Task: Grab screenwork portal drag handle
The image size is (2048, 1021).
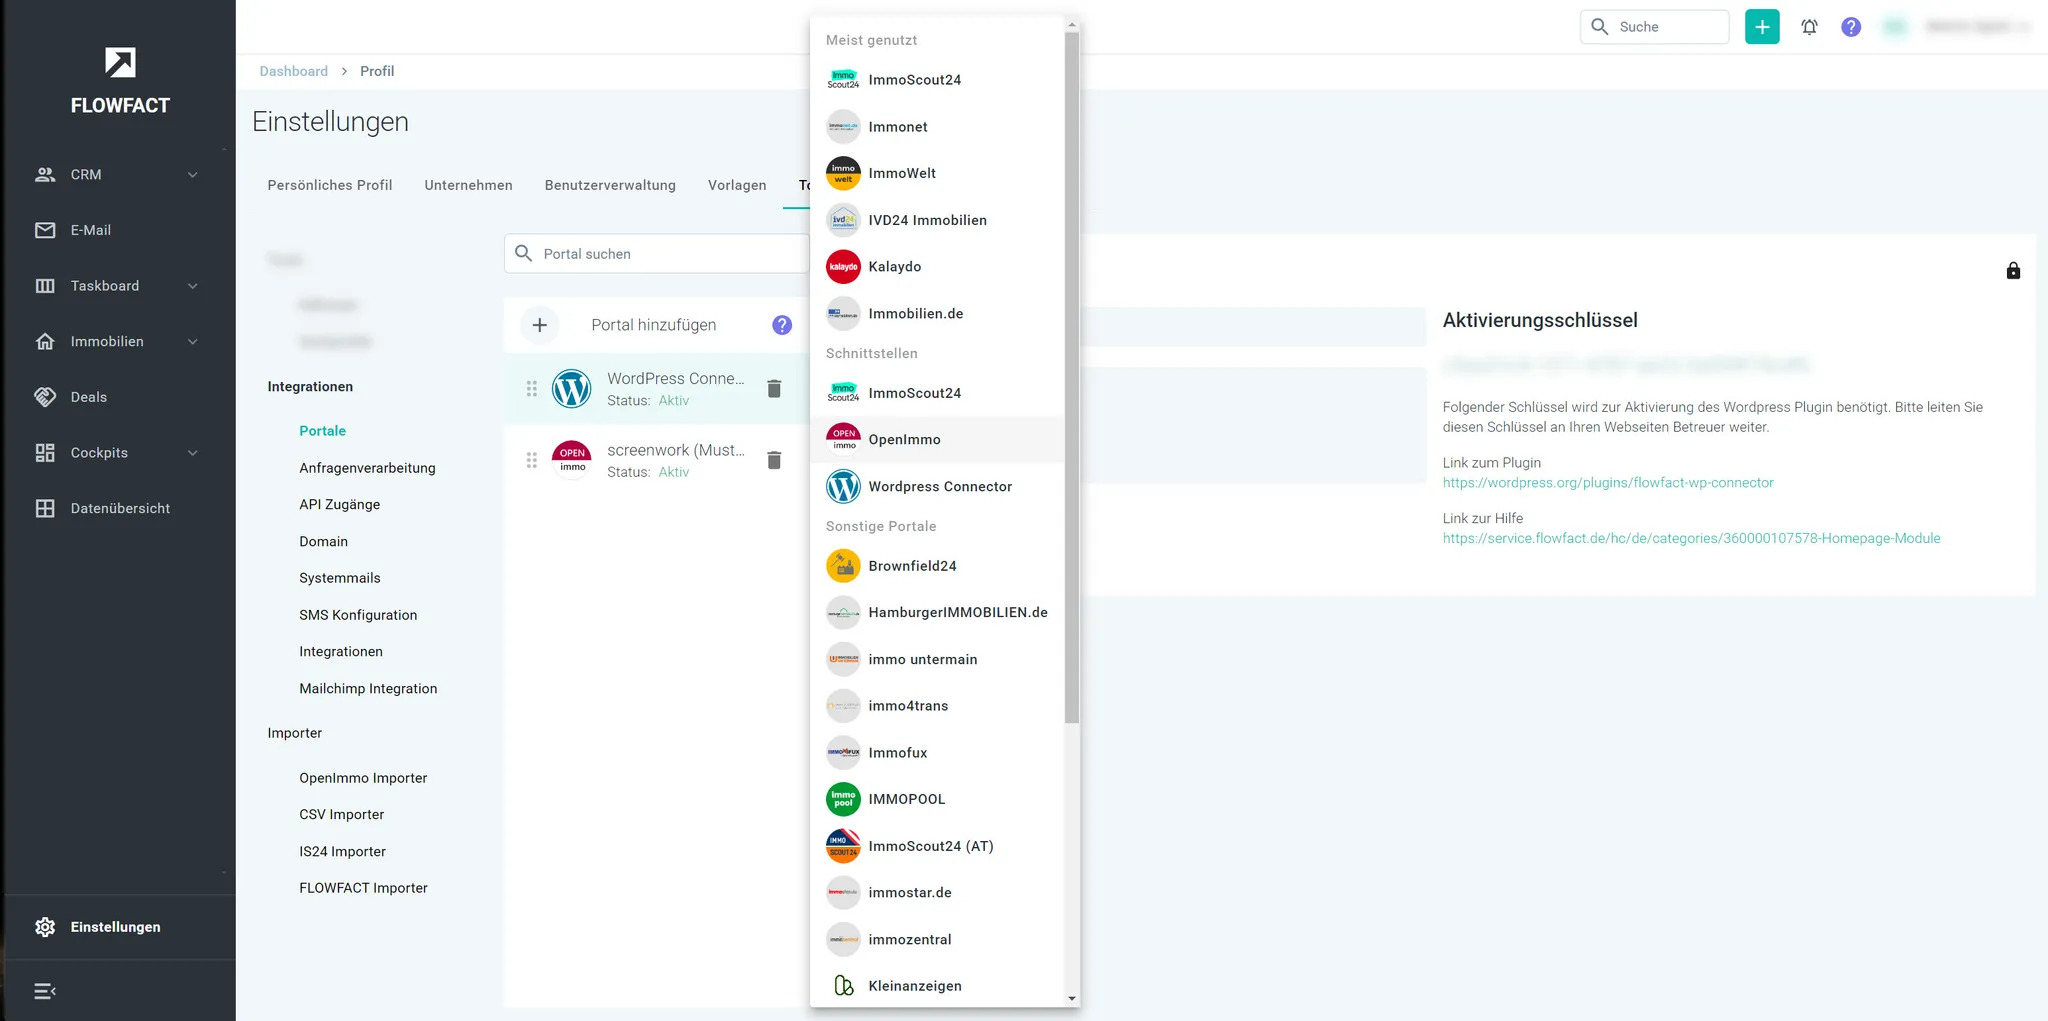Action: pyautogui.click(x=532, y=460)
